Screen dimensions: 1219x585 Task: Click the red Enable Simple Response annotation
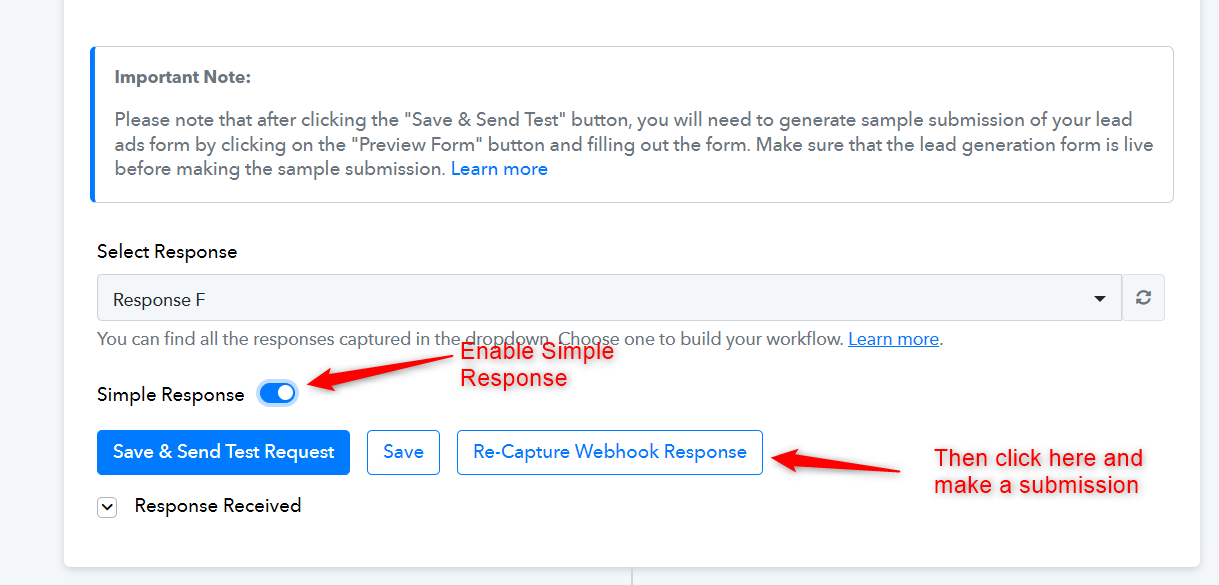click(x=537, y=365)
